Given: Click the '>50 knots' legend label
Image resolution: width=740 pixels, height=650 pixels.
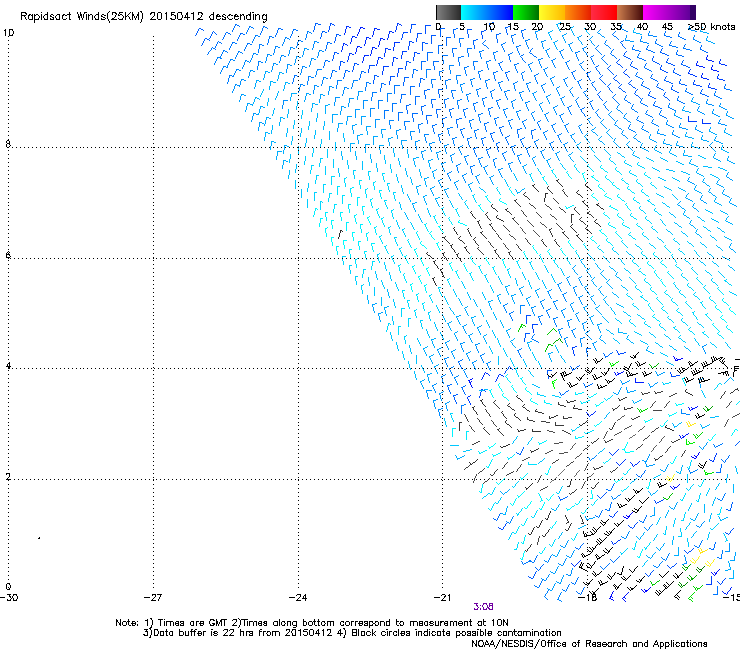Looking at the screenshot, I should [x=711, y=26].
